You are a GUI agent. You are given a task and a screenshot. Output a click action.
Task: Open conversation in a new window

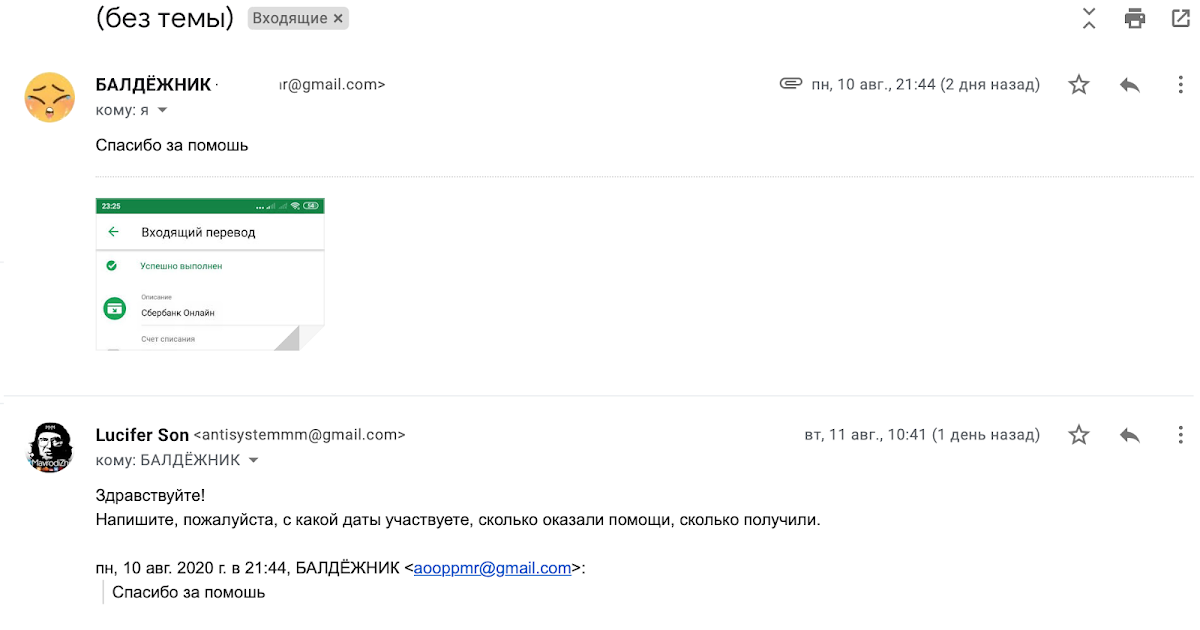pos(1180,18)
